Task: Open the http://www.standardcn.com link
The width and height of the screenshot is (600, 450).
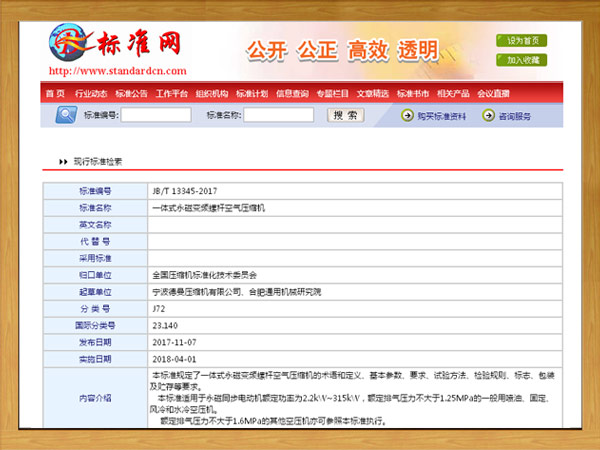Action: pyautogui.click(x=117, y=71)
